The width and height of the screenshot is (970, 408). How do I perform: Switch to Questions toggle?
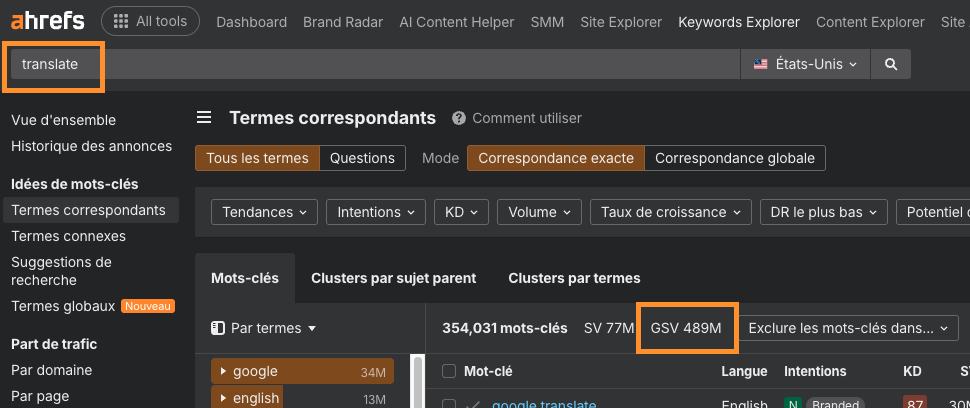click(363, 158)
